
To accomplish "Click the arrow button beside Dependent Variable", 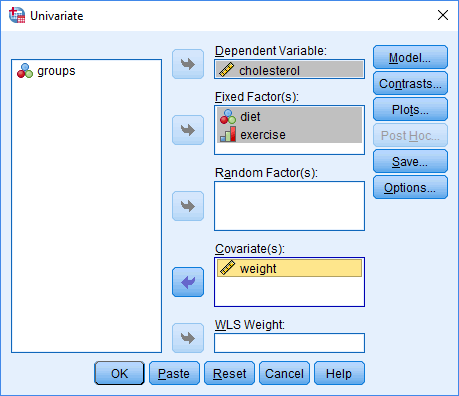I will coord(188,64).
